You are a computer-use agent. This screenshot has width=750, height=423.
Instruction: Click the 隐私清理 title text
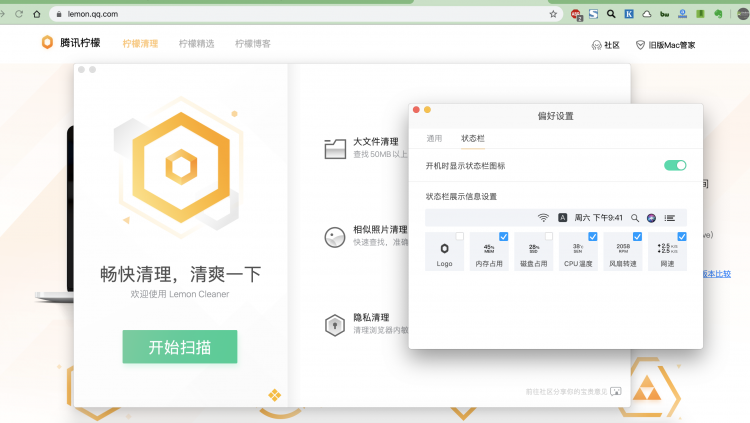coord(371,317)
